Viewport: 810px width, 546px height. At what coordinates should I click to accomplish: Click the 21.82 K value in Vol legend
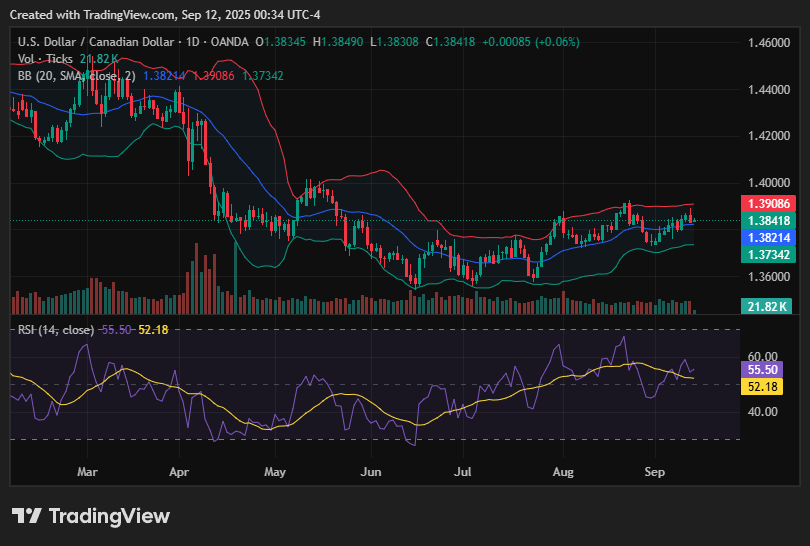(x=99, y=59)
